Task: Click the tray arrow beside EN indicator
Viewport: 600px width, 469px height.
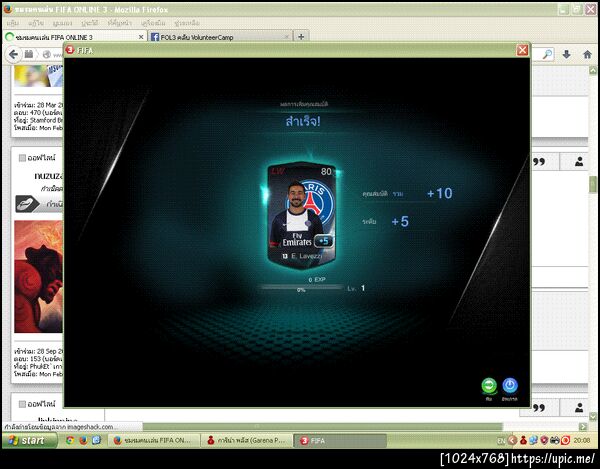Action: click(x=512, y=441)
